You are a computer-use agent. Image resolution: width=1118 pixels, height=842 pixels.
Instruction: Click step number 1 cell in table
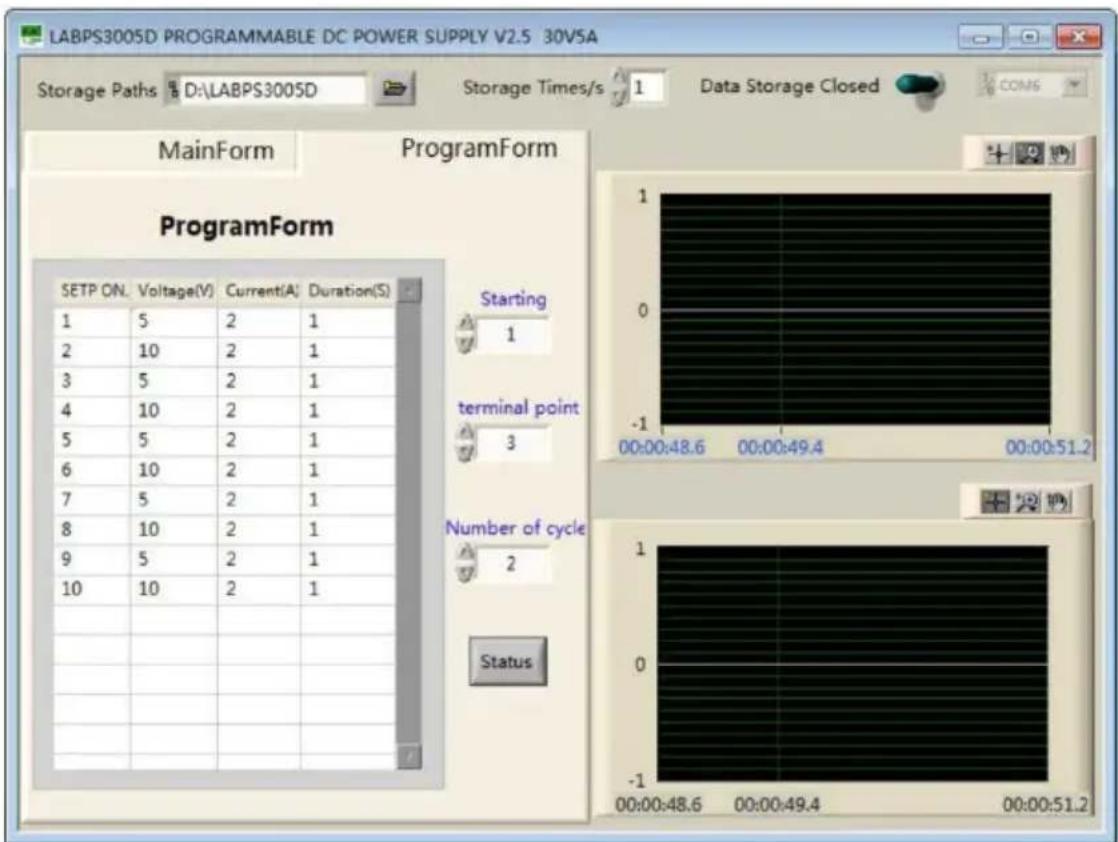(x=93, y=322)
